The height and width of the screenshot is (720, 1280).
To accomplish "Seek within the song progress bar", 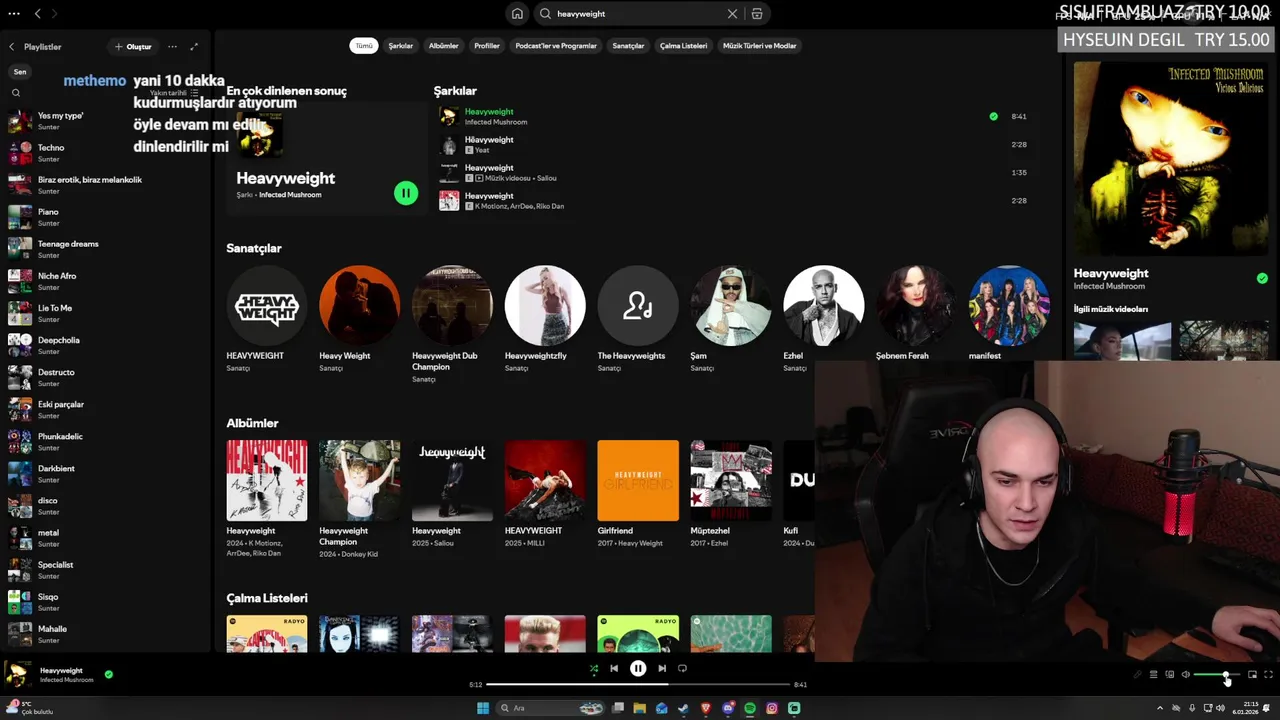I will pos(638,685).
